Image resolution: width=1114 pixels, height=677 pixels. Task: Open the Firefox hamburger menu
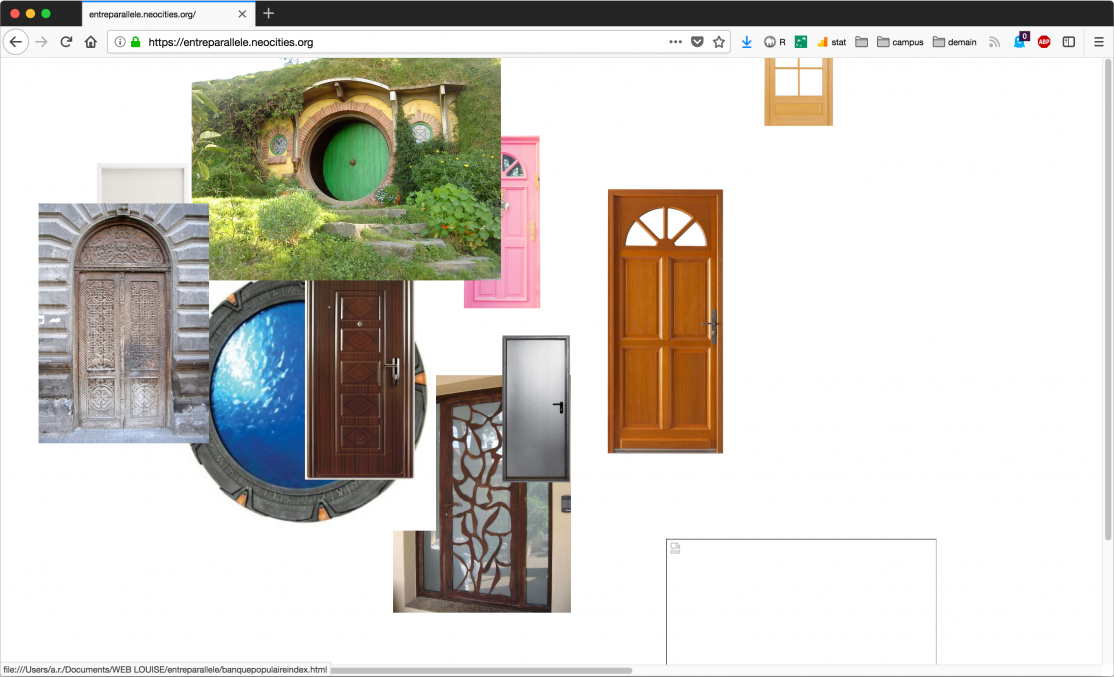click(1098, 42)
